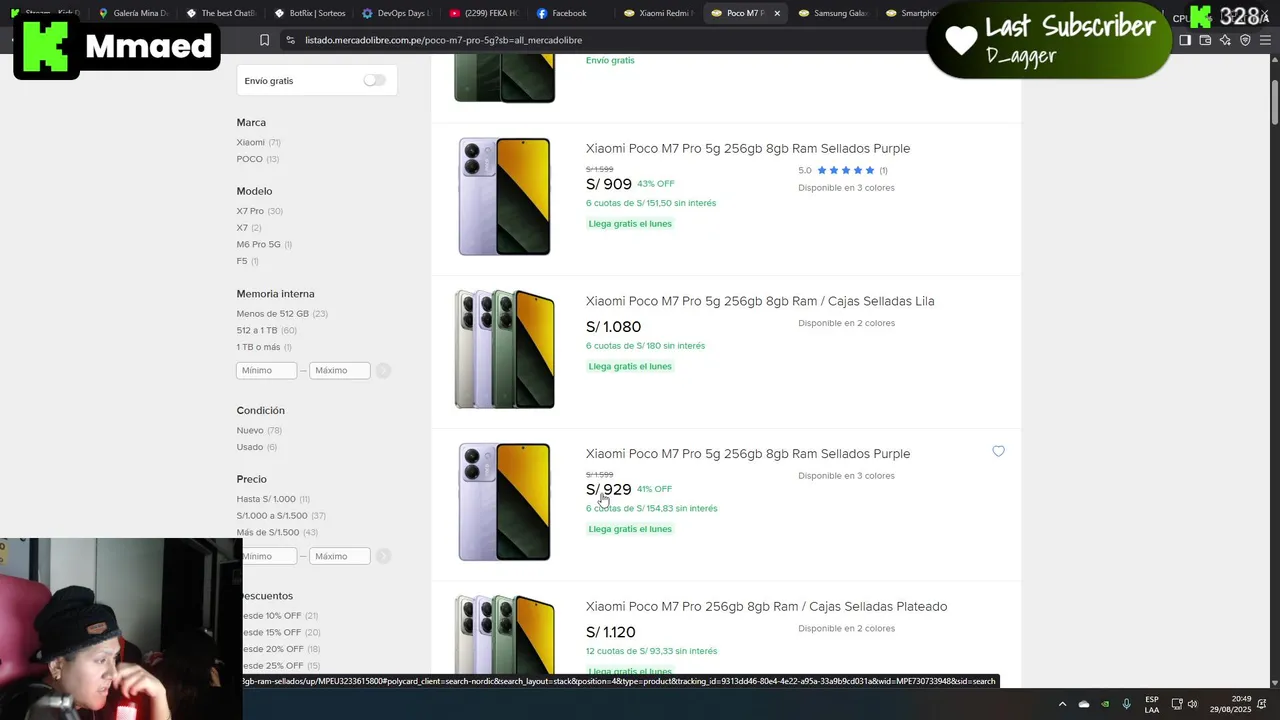
Task: Filter by Xiaomi brand
Action: click(x=258, y=142)
